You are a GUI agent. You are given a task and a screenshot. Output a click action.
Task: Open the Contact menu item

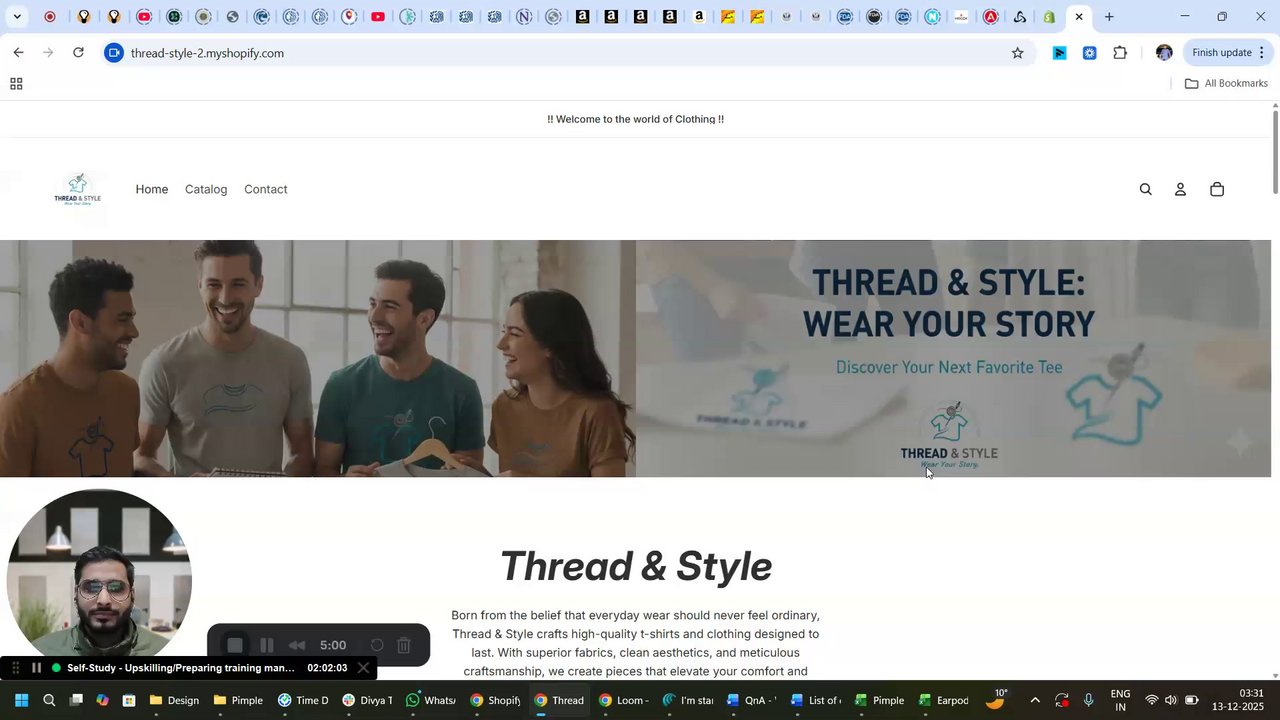(266, 189)
